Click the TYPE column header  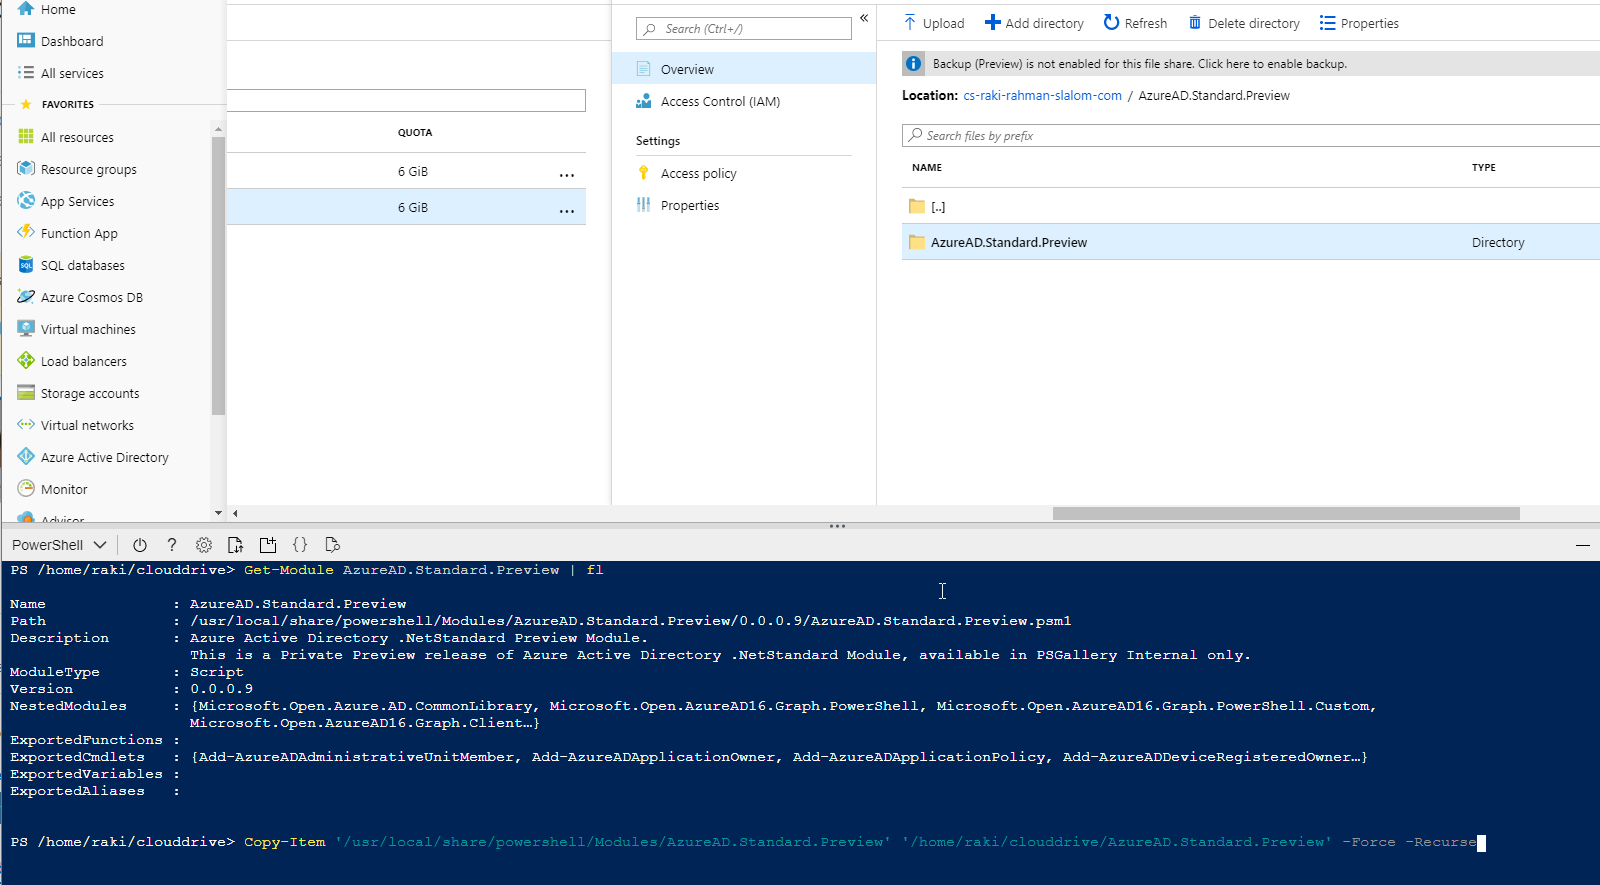pyautogui.click(x=1484, y=167)
